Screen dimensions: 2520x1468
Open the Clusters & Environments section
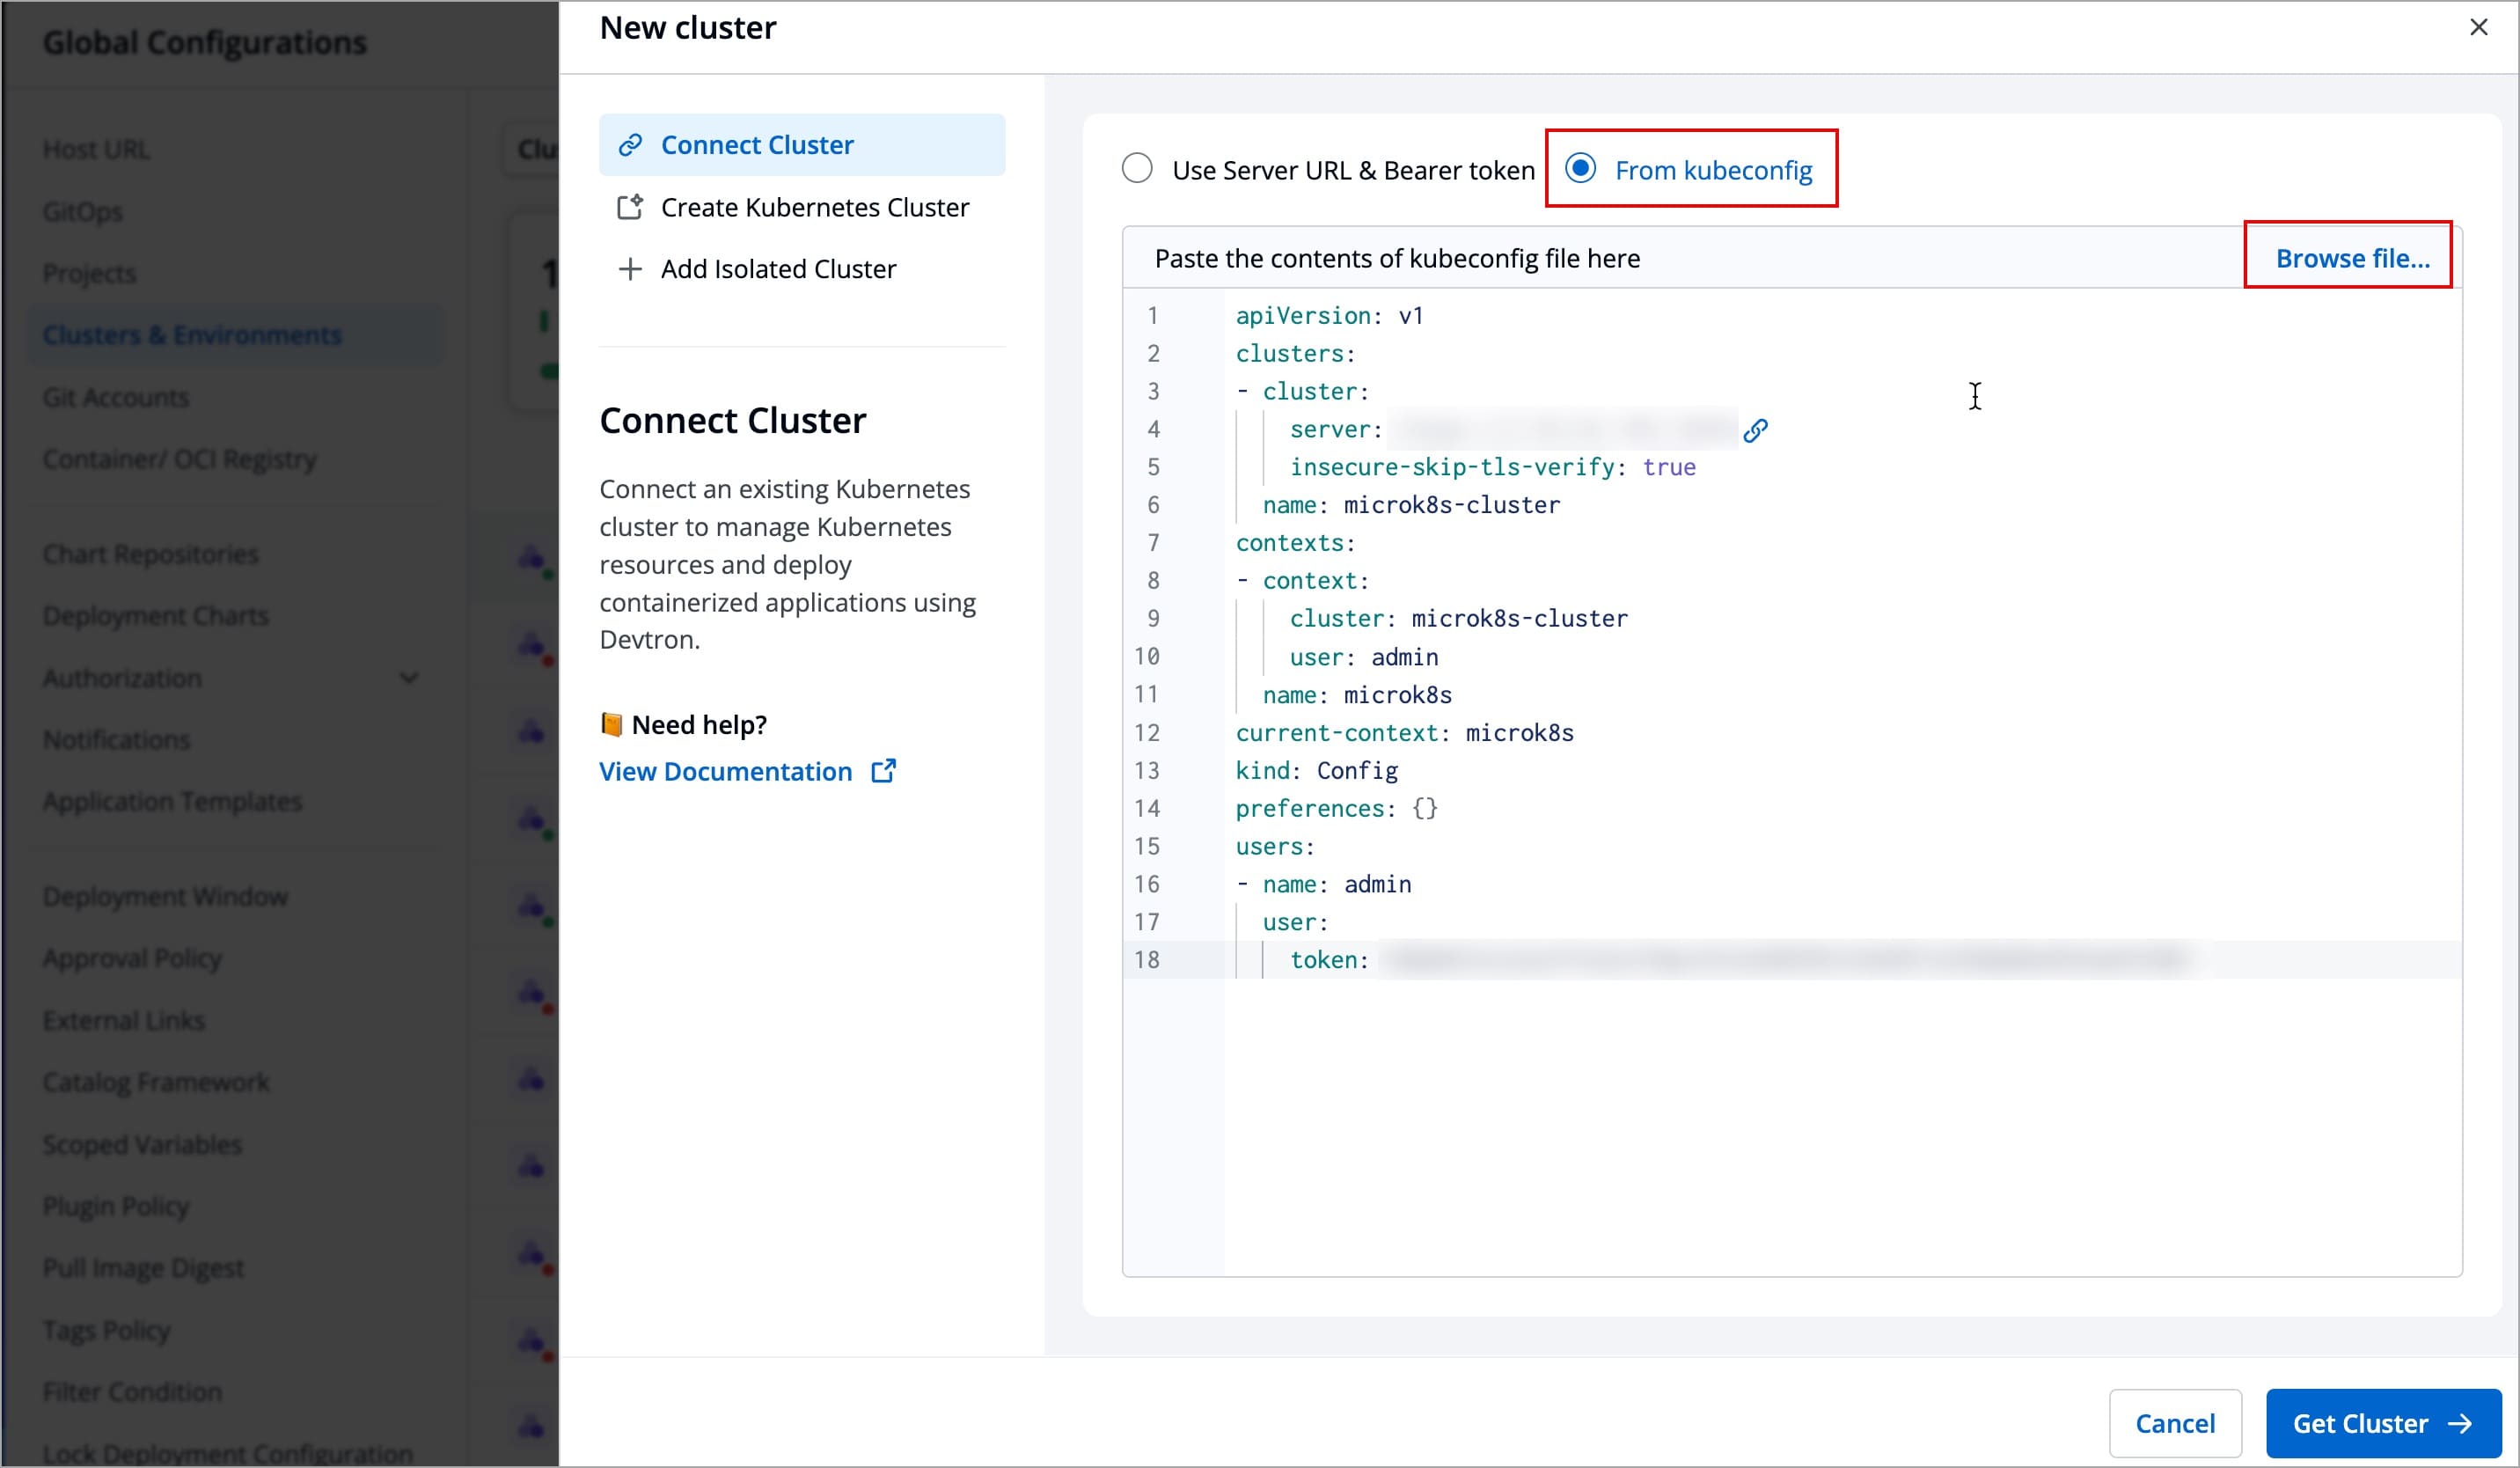tap(192, 334)
